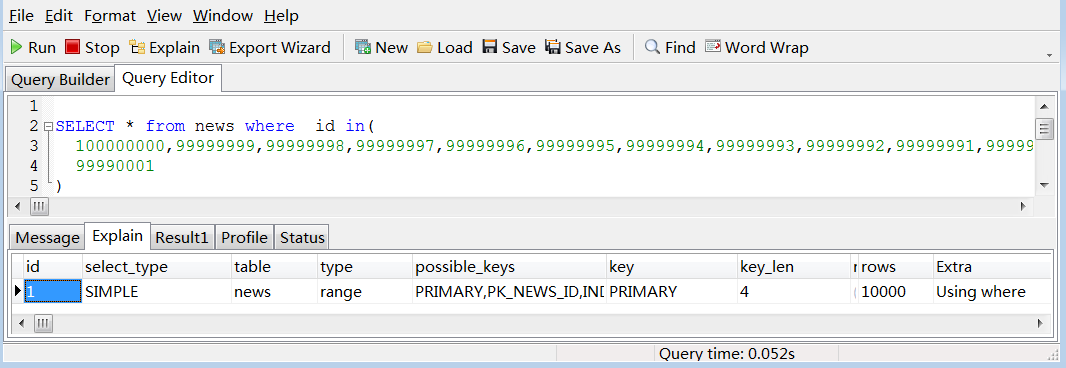Click the key_len column header
This screenshot has width=1066, height=368.
click(794, 267)
